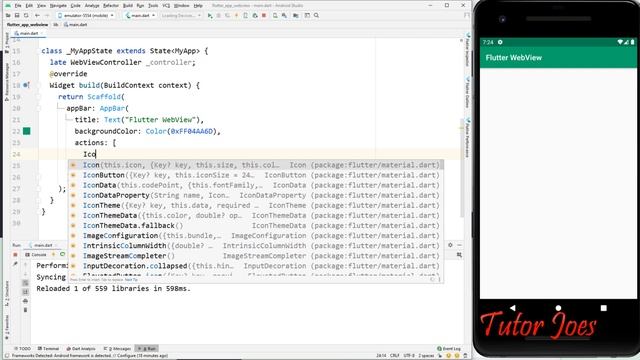Click the red stop icon in Run panel
This screenshot has height=360, width=640.
click(x=16, y=255)
